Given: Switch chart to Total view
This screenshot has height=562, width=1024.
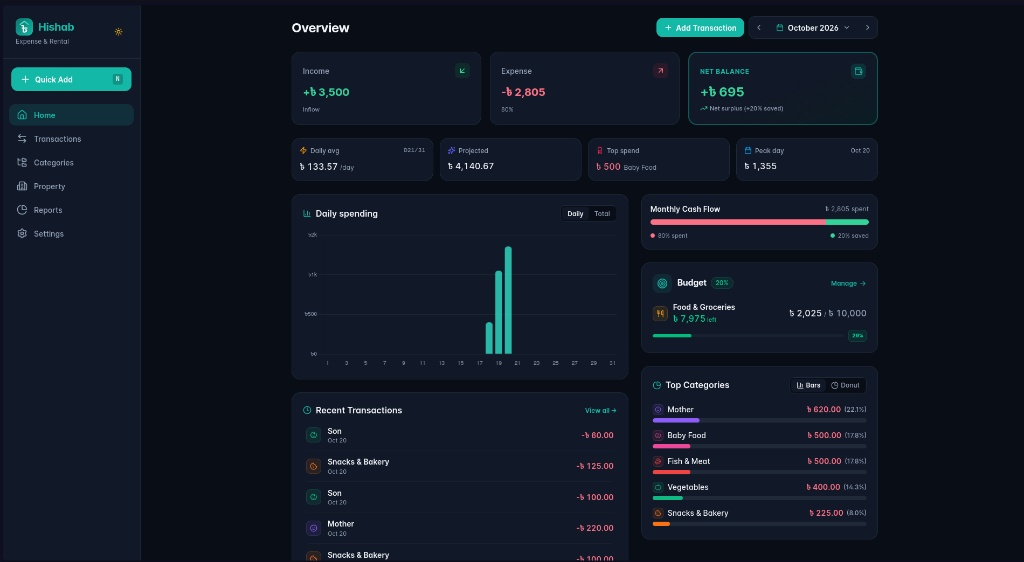Looking at the screenshot, I should coord(602,213).
